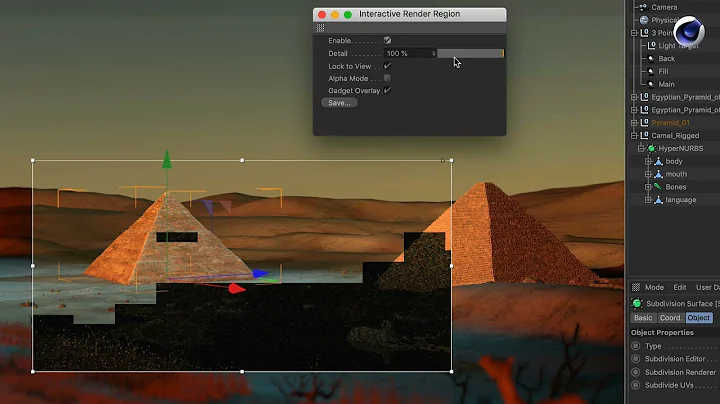The height and width of the screenshot is (404, 720).
Task: Click the animation dot next to Subdivision Renderer
Action: tap(636, 372)
